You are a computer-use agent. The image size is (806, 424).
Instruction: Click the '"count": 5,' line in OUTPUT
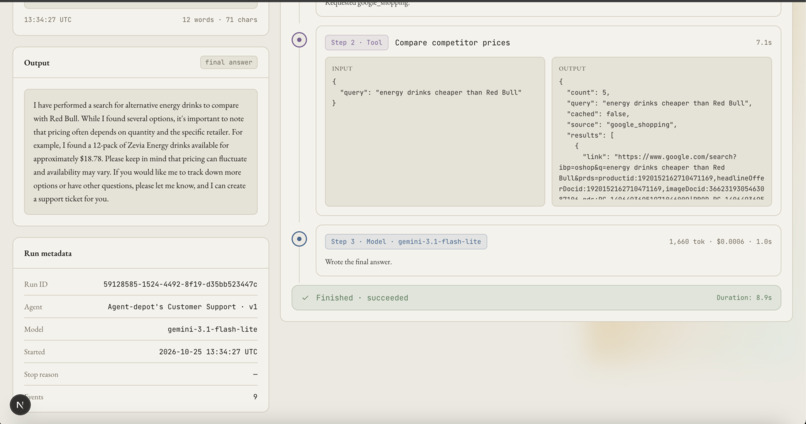(x=588, y=93)
